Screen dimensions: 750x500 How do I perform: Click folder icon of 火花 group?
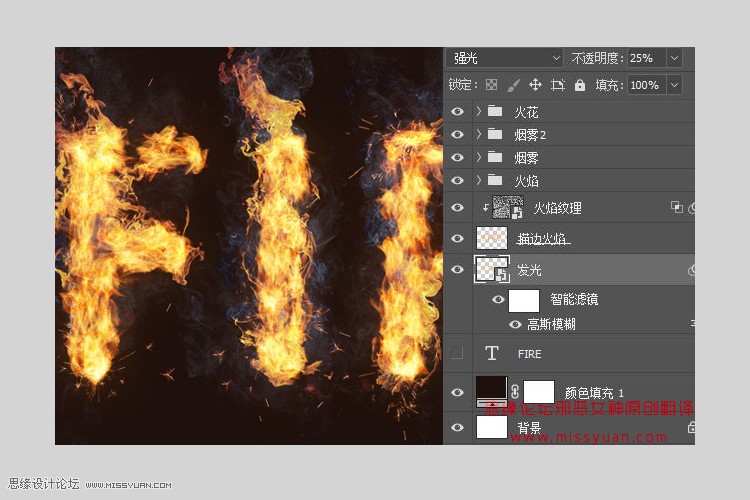(x=495, y=111)
